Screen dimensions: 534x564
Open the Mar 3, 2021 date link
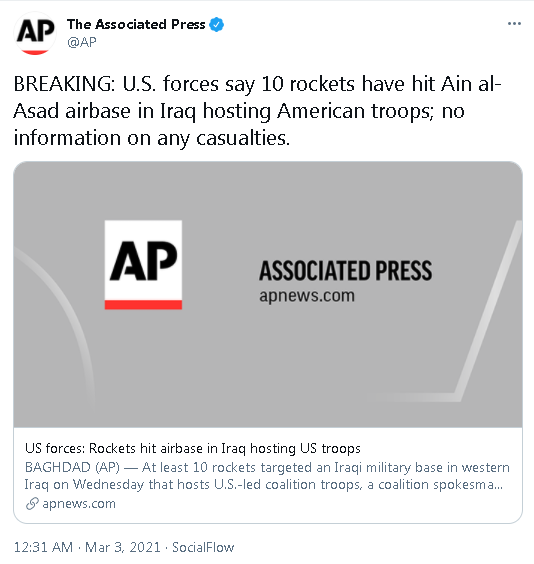point(123,547)
